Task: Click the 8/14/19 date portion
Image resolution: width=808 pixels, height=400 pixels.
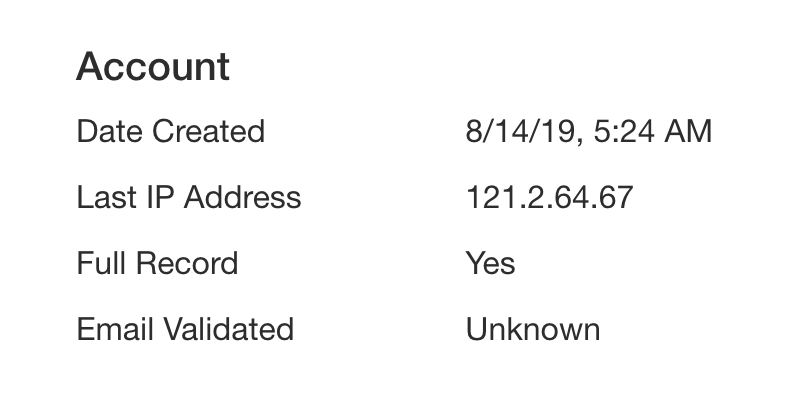Action: (x=520, y=131)
